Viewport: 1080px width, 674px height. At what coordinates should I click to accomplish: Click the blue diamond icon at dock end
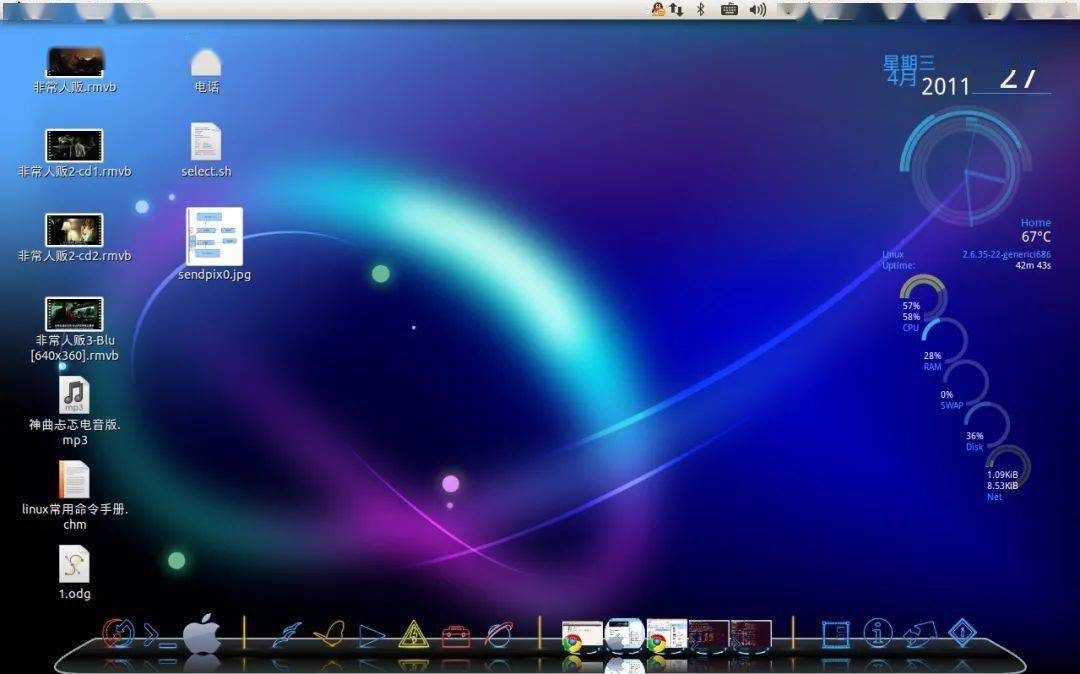click(x=962, y=633)
